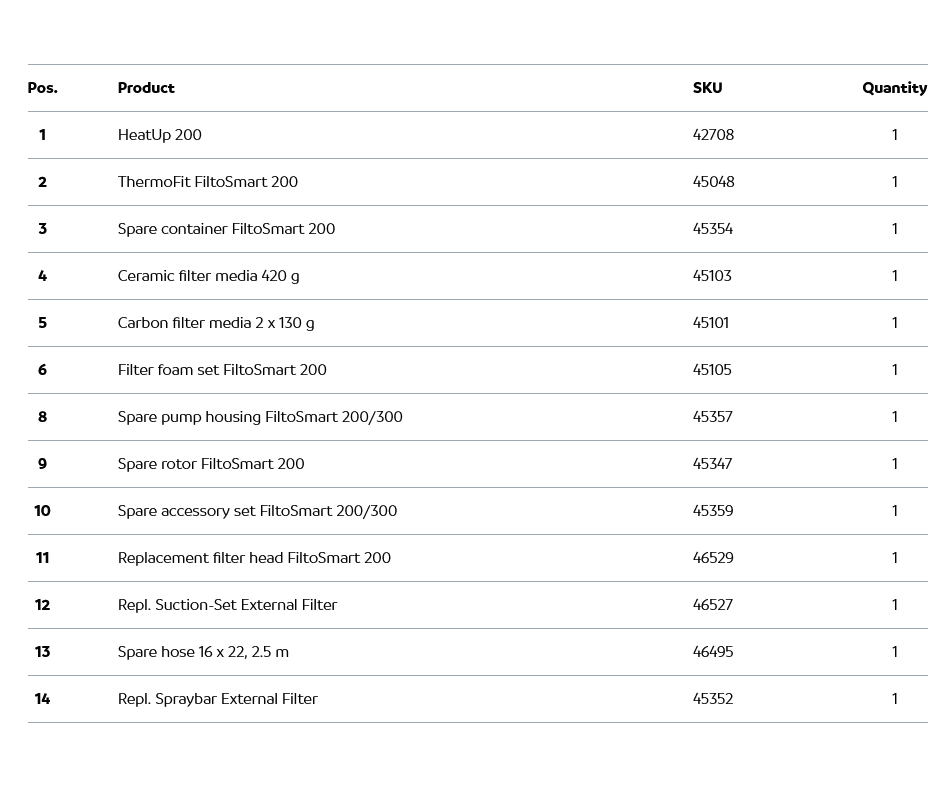The width and height of the screenshot is (949, 793).
Task: Click the Quantity column header
Action: coord(894,88)
